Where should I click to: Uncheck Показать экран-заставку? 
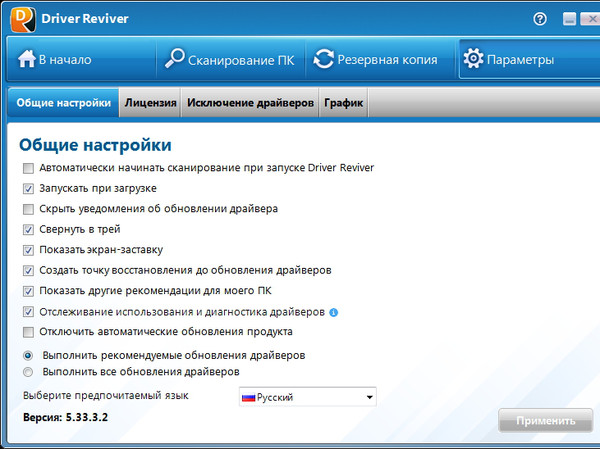[x=28, y=250]
